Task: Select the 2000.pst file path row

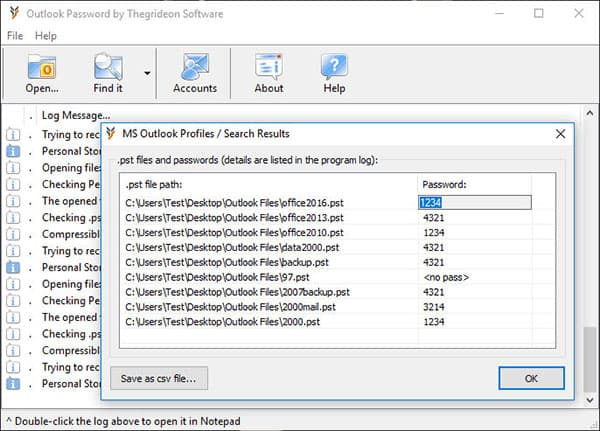Action: 222,322
